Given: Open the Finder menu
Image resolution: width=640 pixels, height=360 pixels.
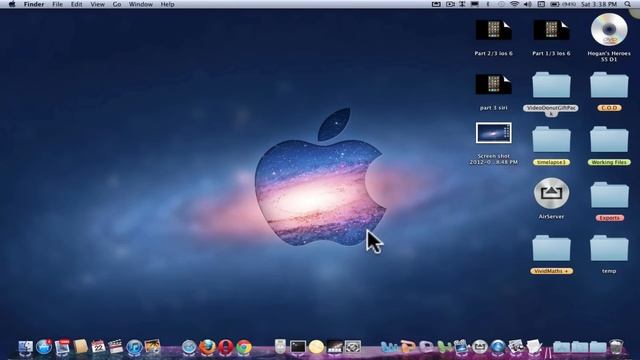Looking at the screenshot, I should tap(34, 4).
